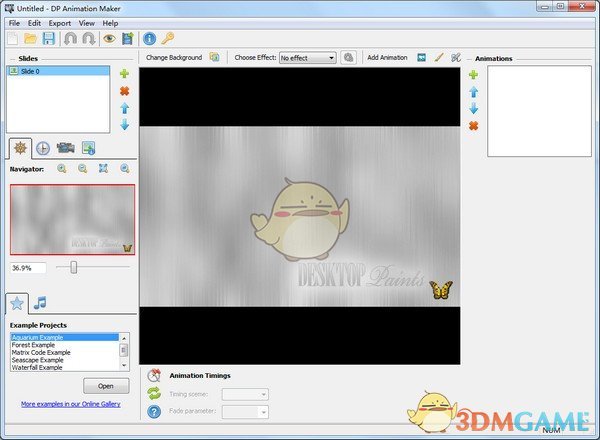Click the Open button under Example Projects
Screen dimensions: 600x440
point(106,386)
